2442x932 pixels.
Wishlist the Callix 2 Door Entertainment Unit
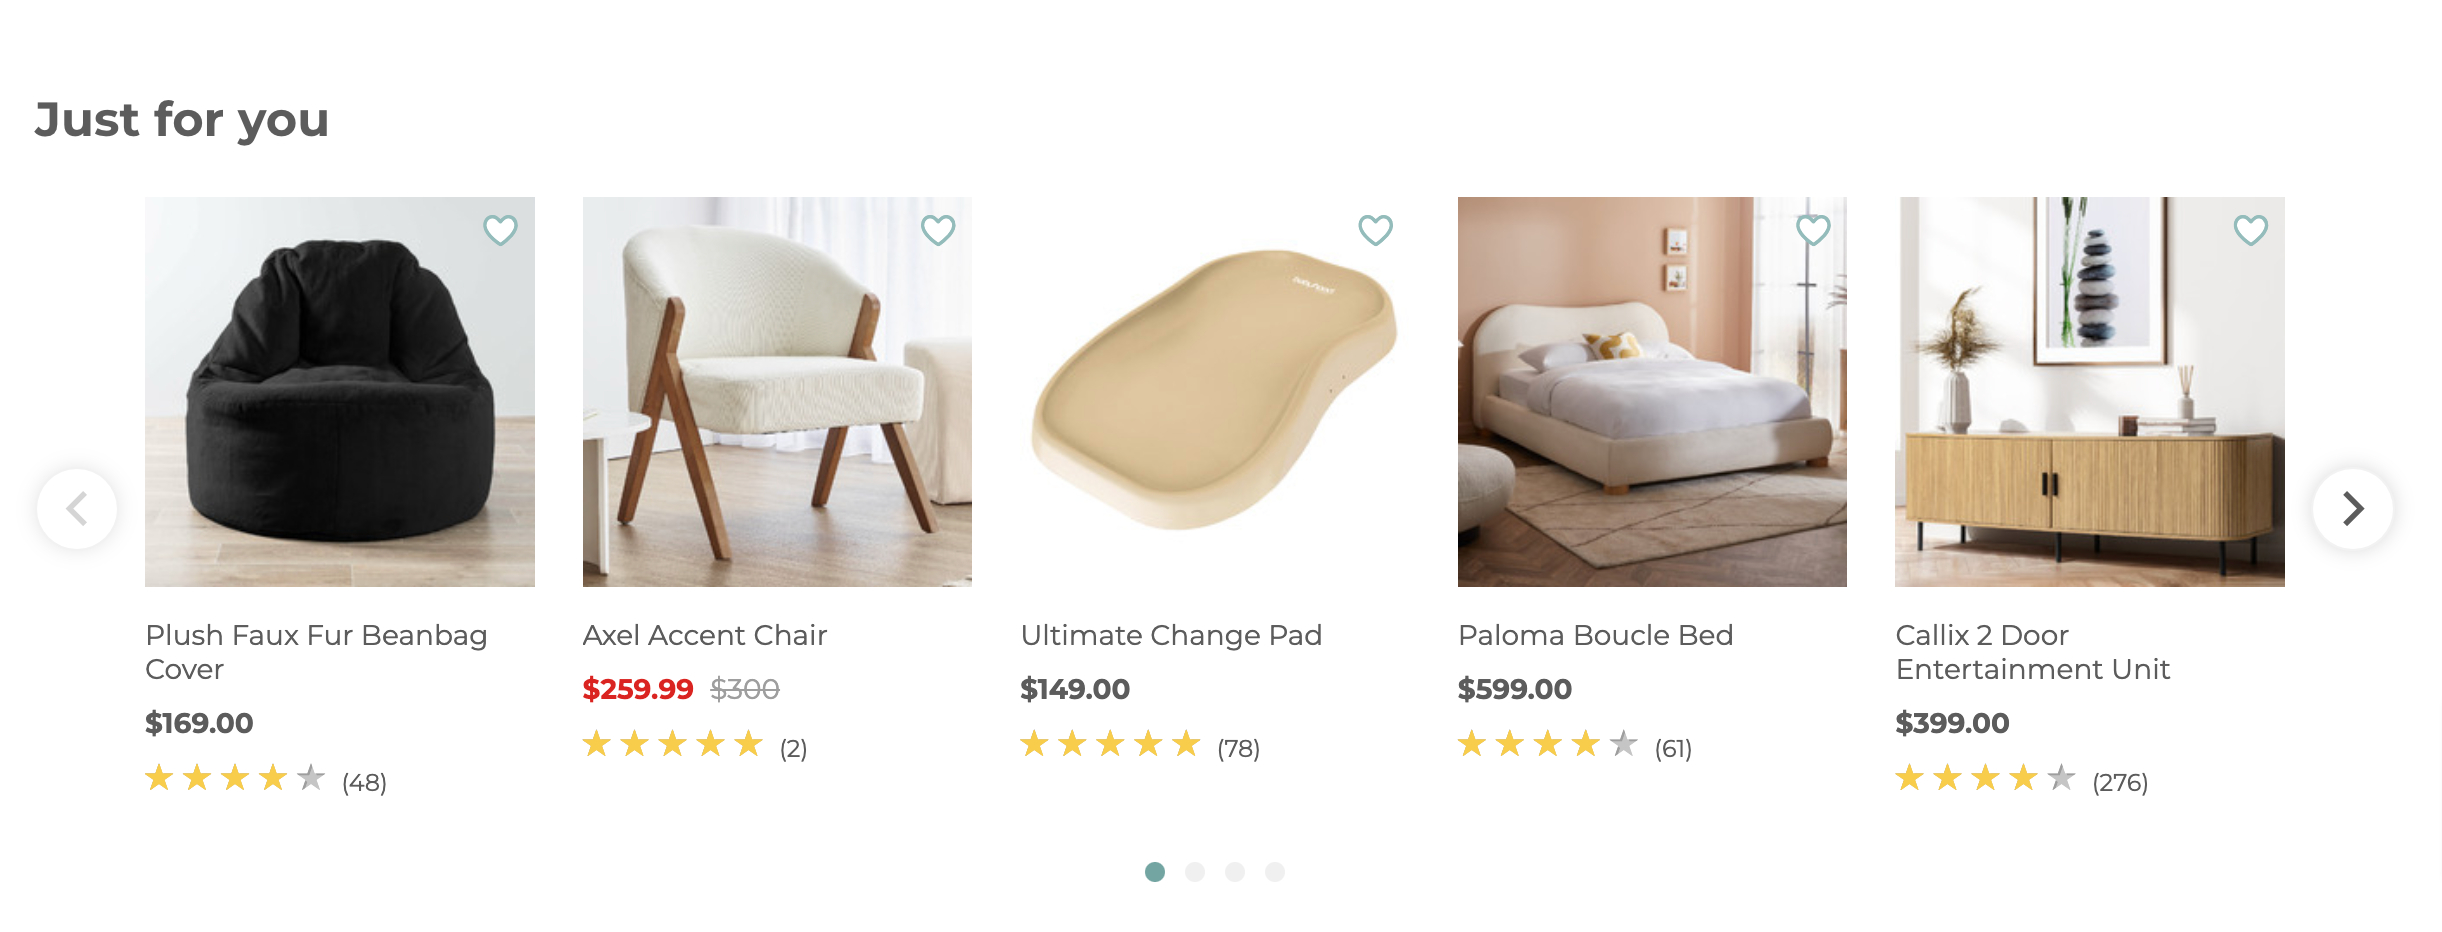[2251, 230]
